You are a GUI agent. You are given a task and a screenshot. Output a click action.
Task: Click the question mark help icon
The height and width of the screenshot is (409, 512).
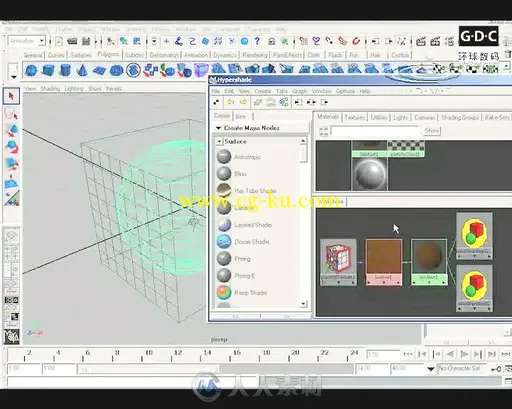257,41
